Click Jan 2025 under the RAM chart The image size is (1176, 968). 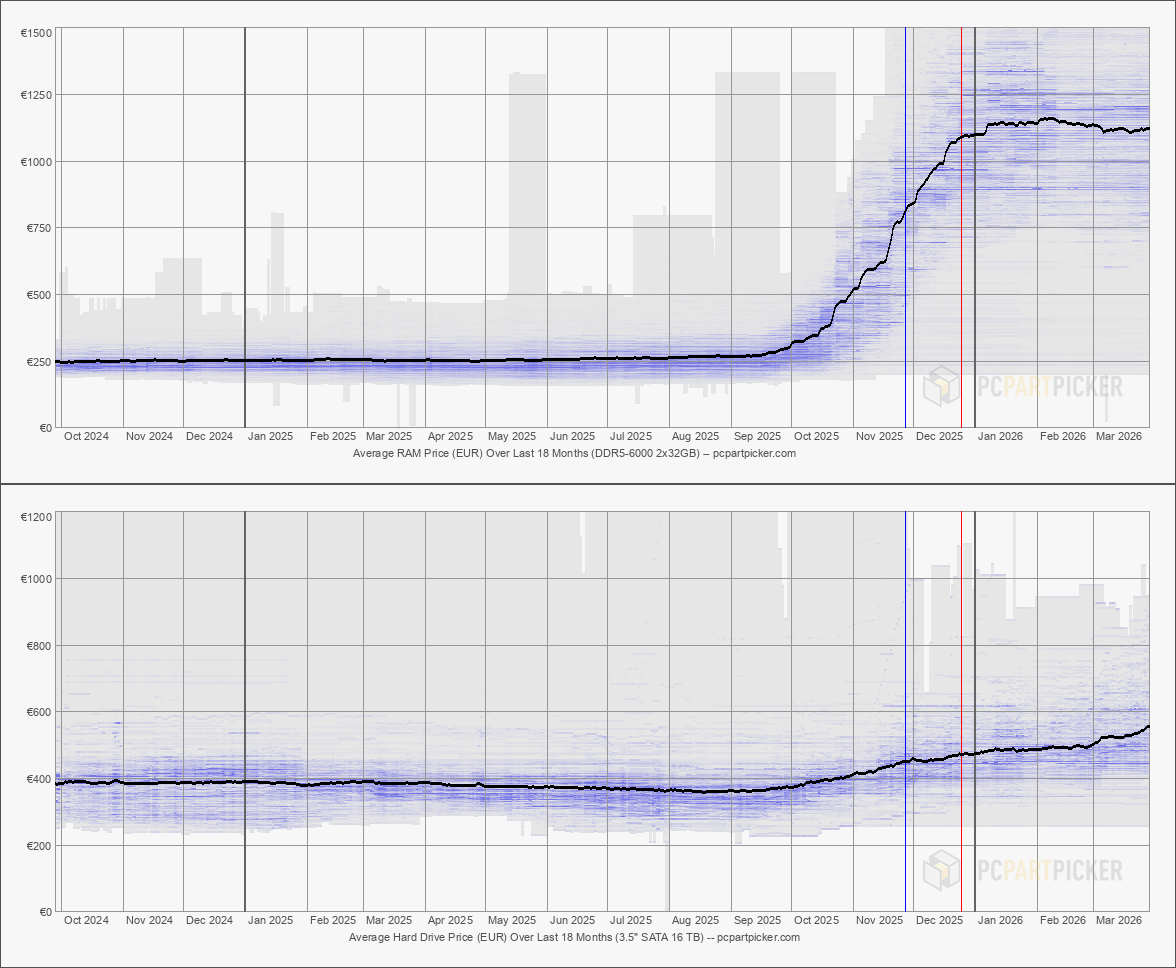point(270,436)
